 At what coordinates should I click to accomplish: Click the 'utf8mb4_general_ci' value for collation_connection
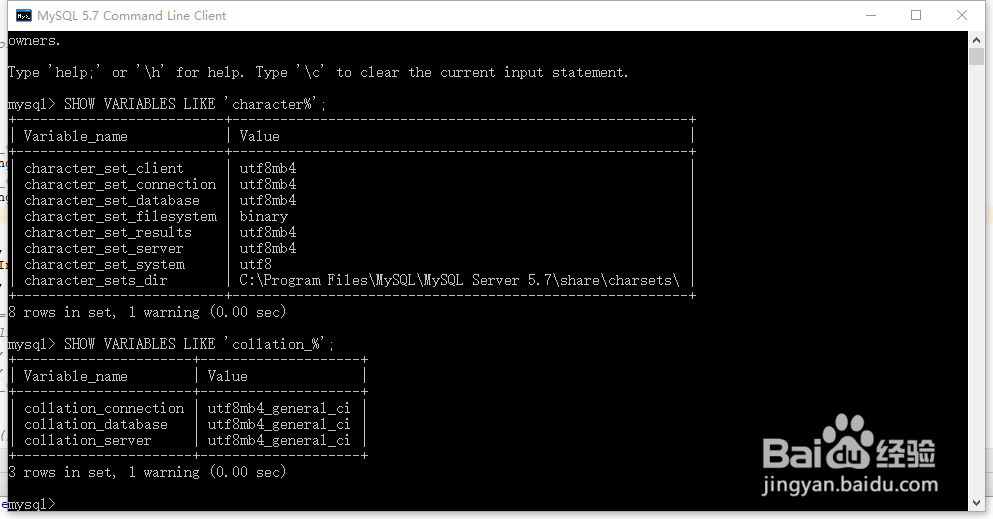tap(279, 408)
